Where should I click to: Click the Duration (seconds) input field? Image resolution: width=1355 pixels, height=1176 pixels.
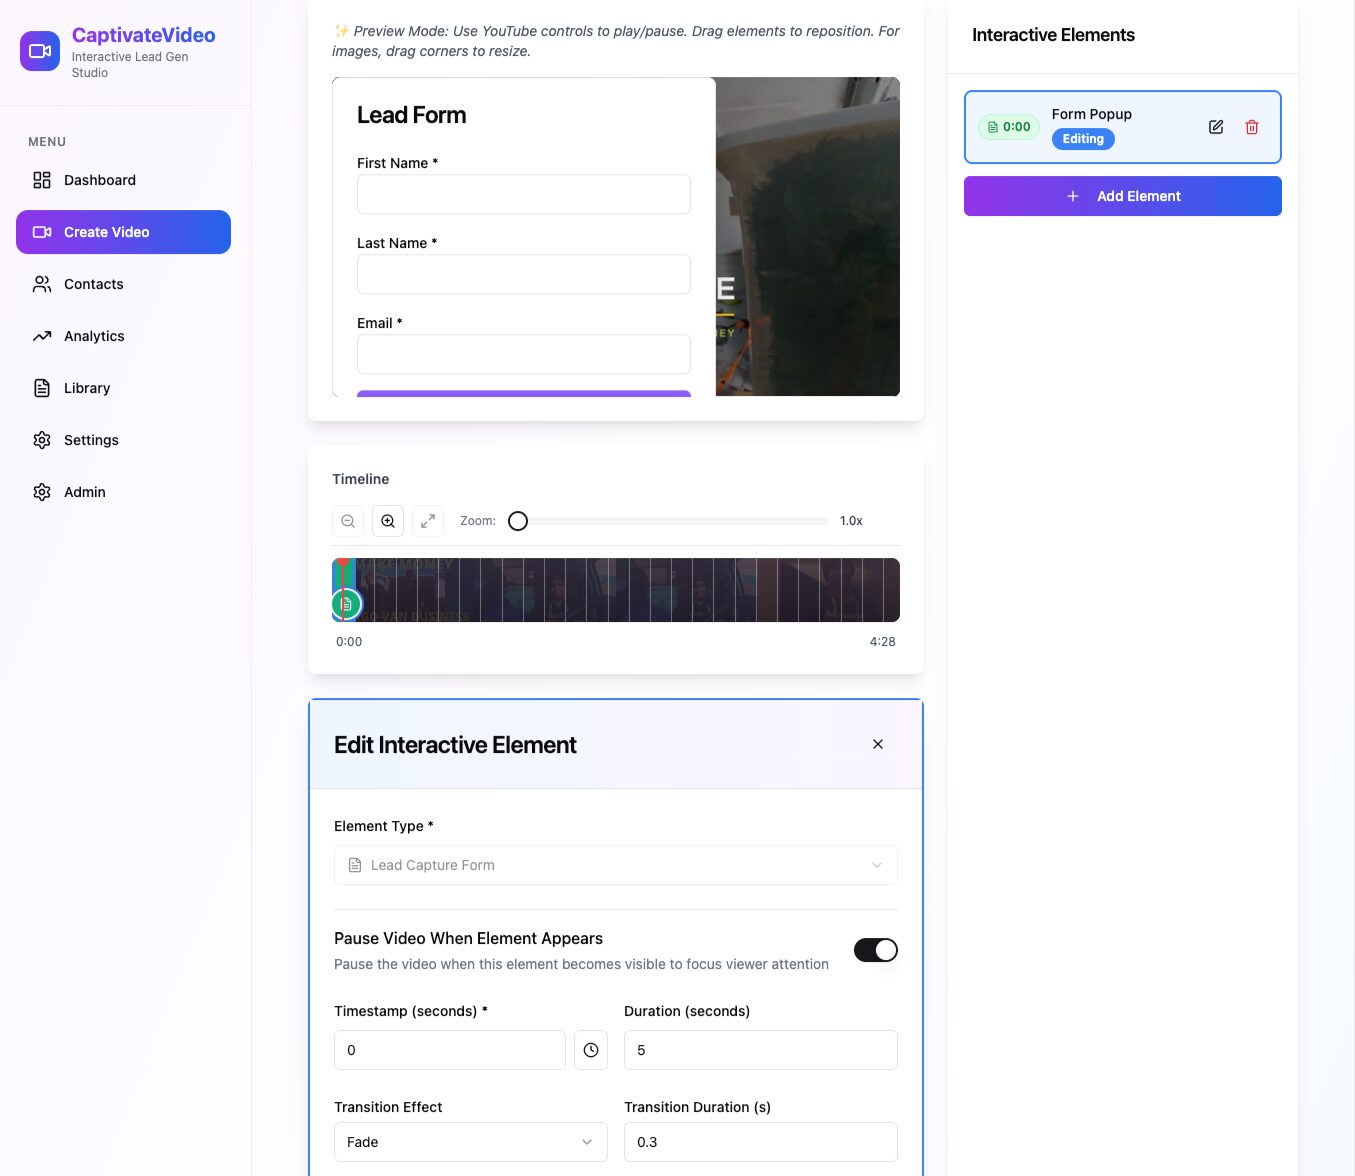click(760, 1050)
